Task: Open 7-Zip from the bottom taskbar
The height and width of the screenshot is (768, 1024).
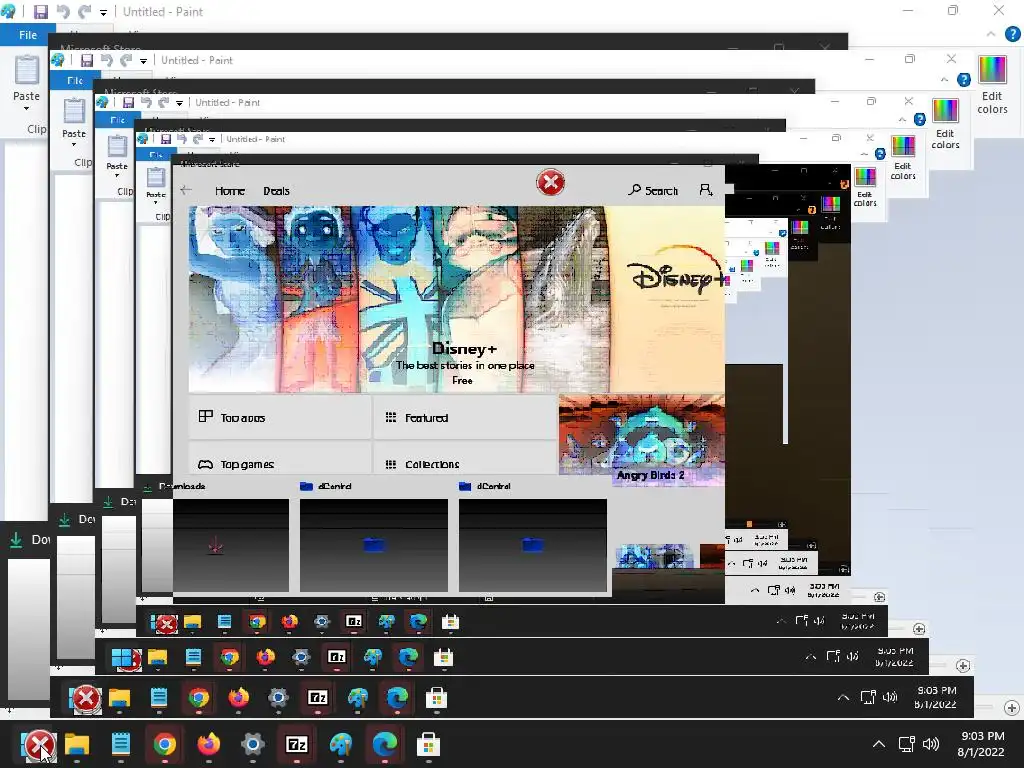Action: [296, 744]
